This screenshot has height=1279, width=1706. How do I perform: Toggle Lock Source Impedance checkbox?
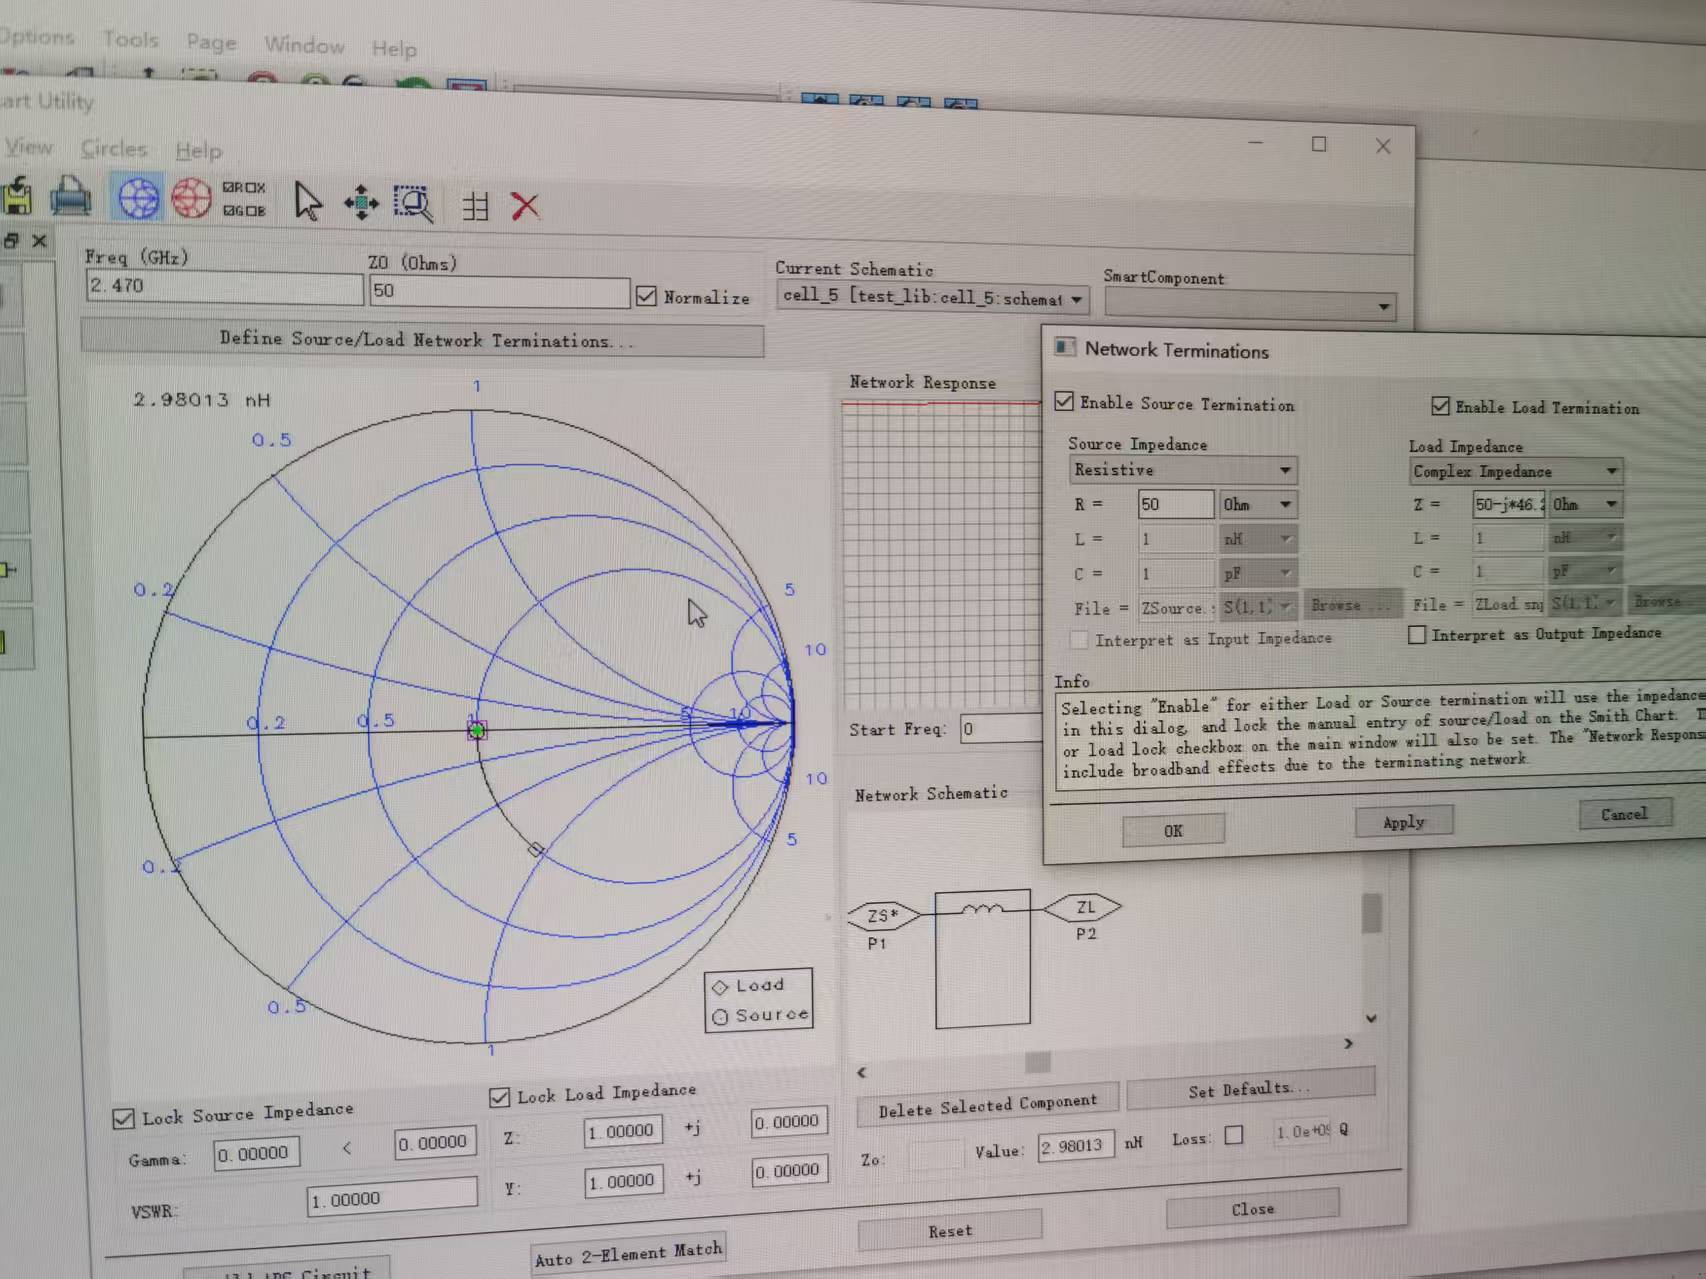tap(123, 1118)
